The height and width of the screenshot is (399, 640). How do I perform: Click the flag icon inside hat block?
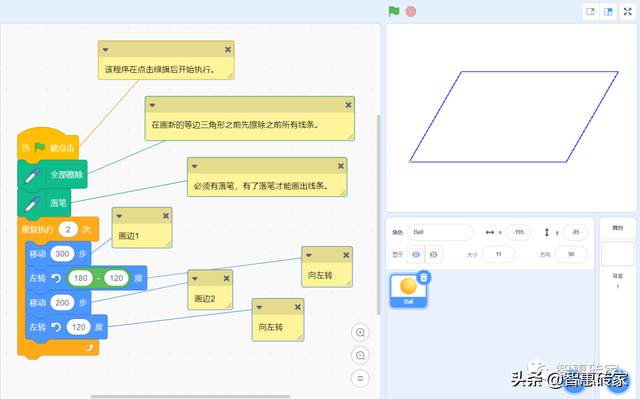coord(40,147)
